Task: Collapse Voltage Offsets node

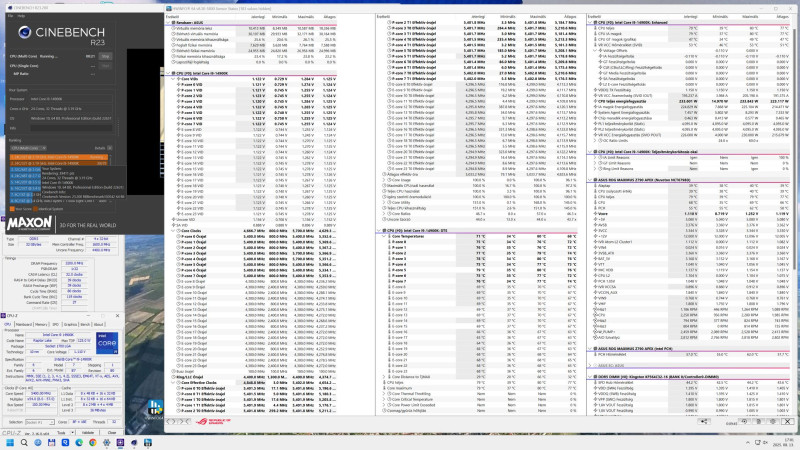Action: (x=595, y=51)
